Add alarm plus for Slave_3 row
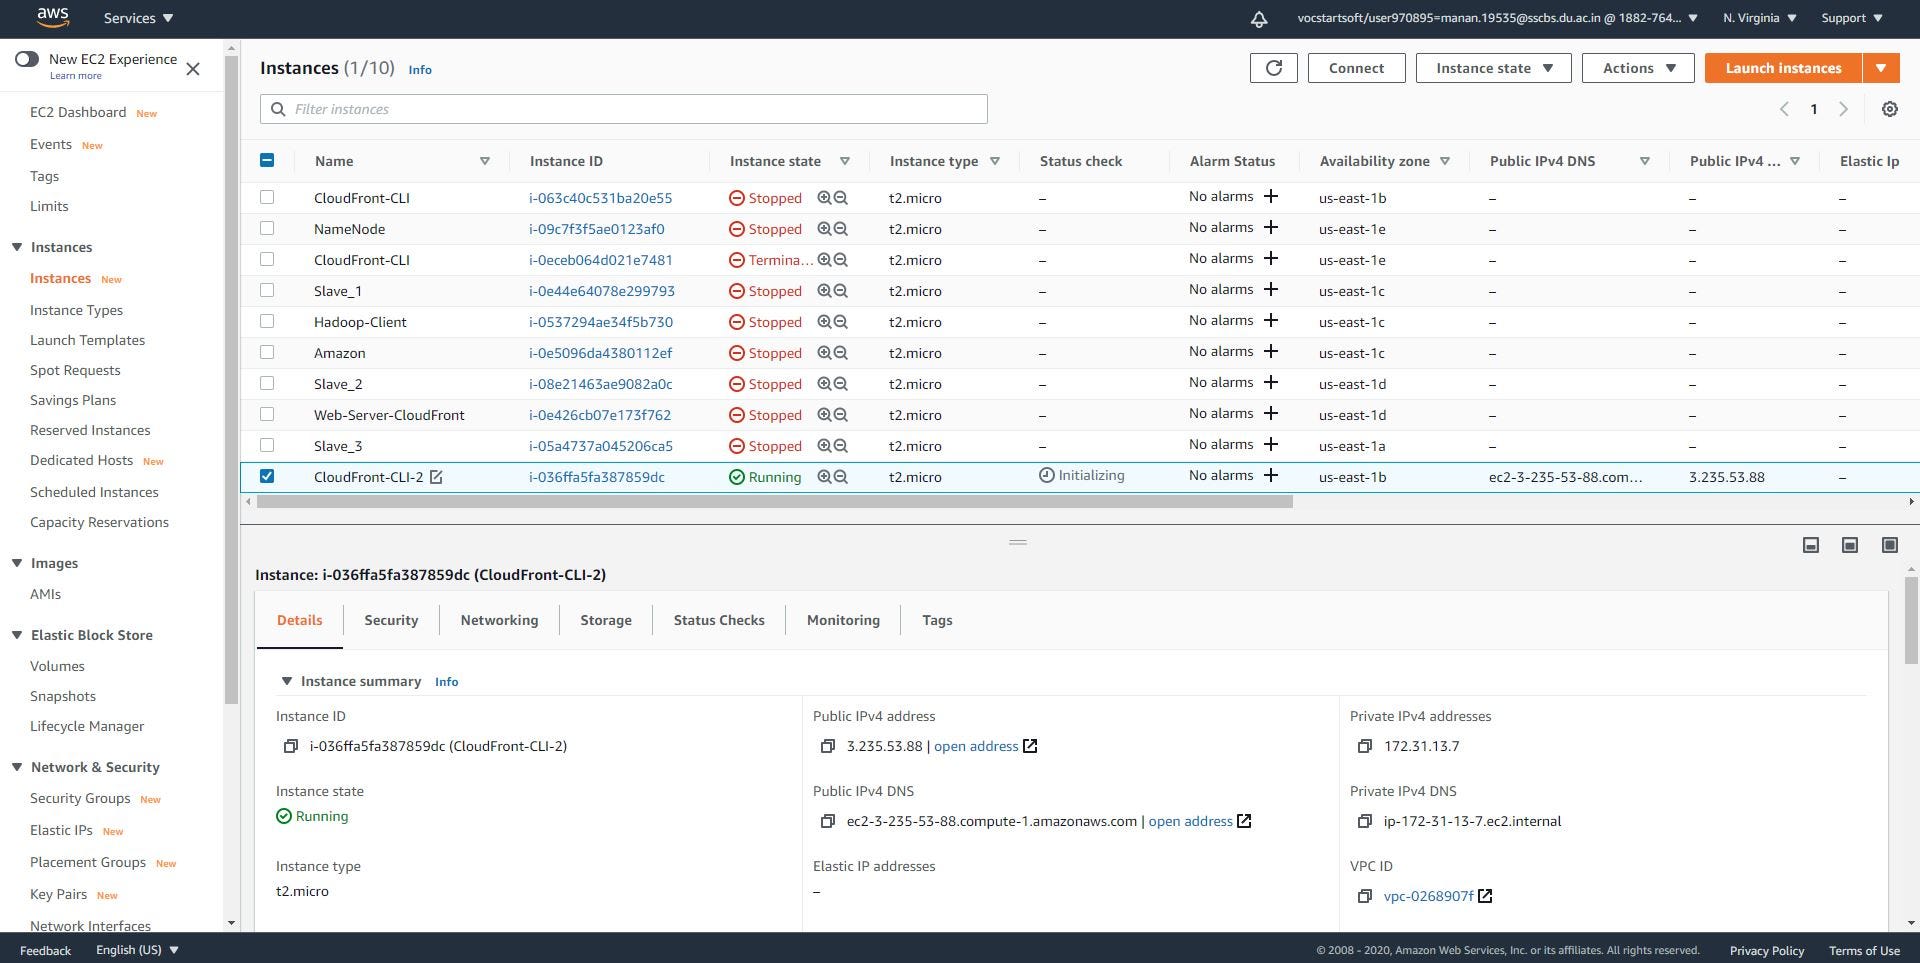Screen dimensions: 1920x963 point(1270,444)
